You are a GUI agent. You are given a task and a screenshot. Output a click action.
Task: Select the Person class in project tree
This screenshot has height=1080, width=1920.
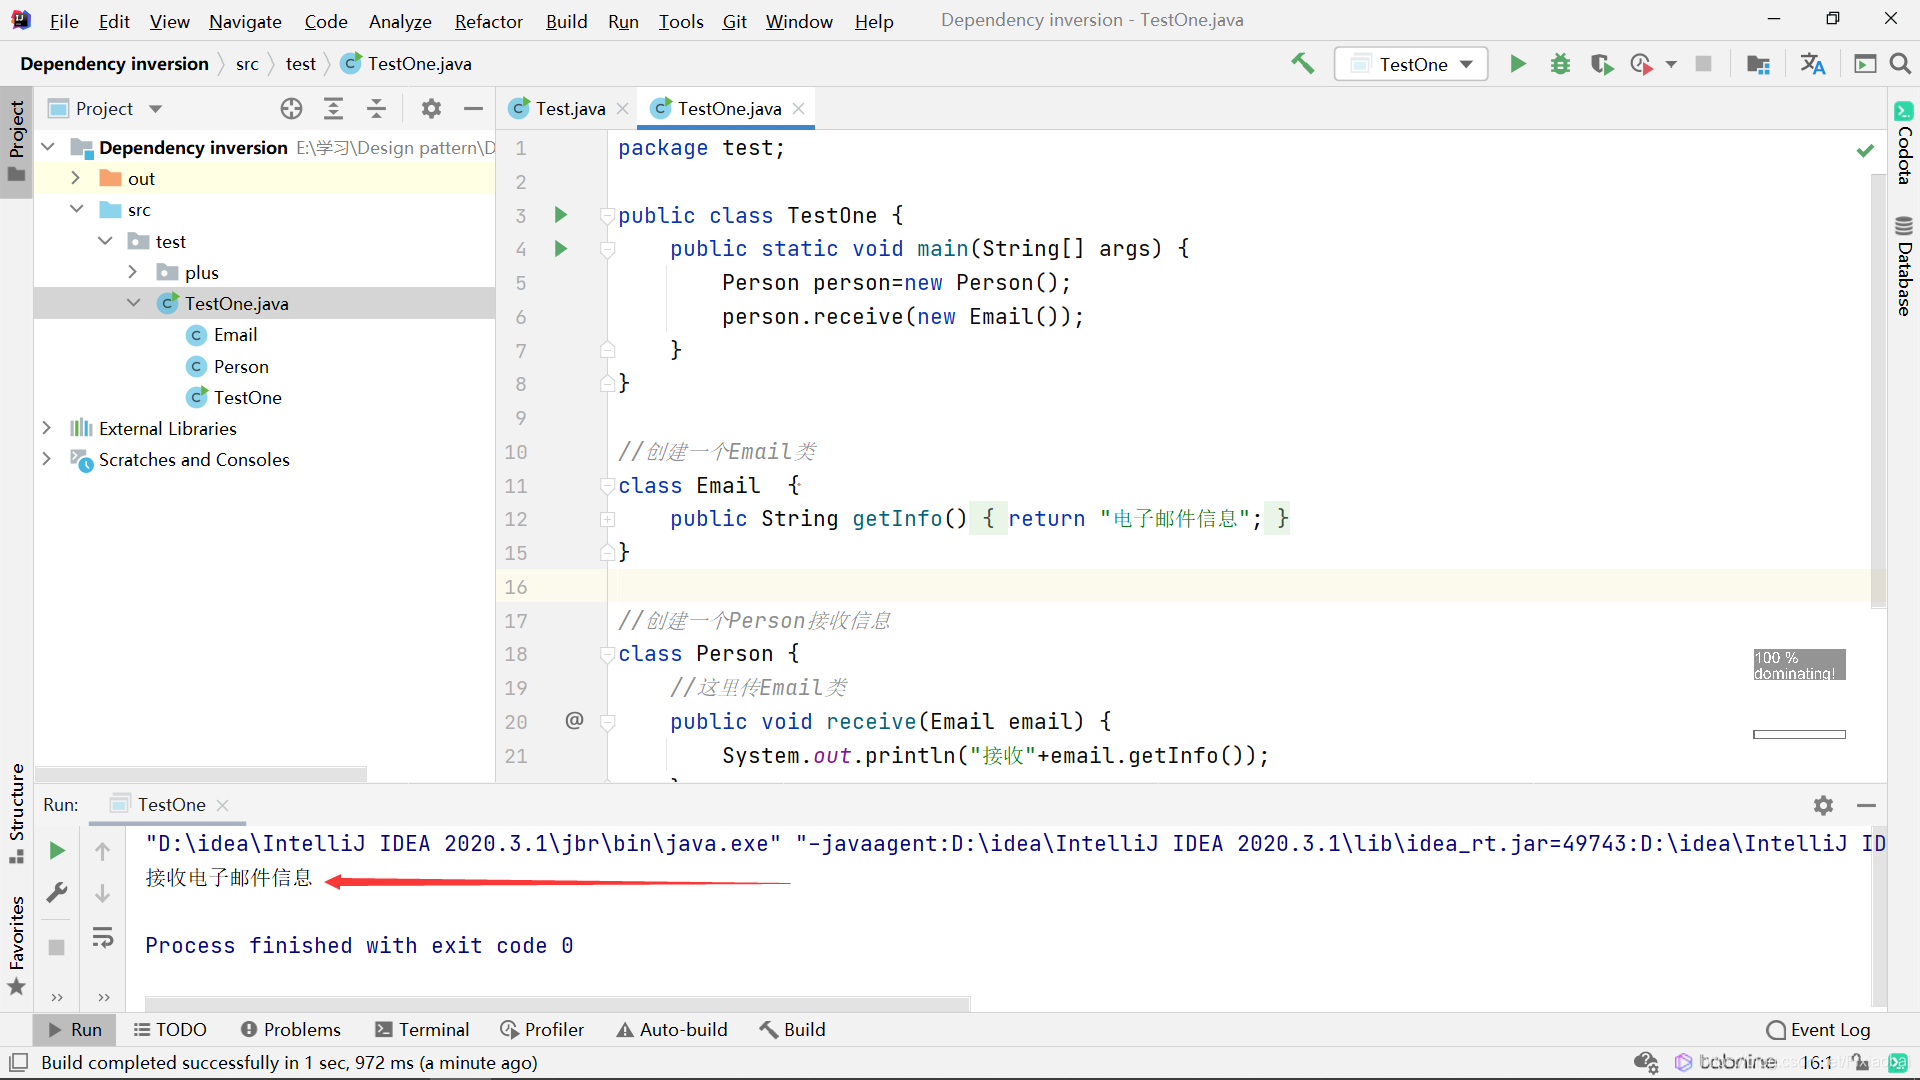pyautogui.click(x=240, y=366)
